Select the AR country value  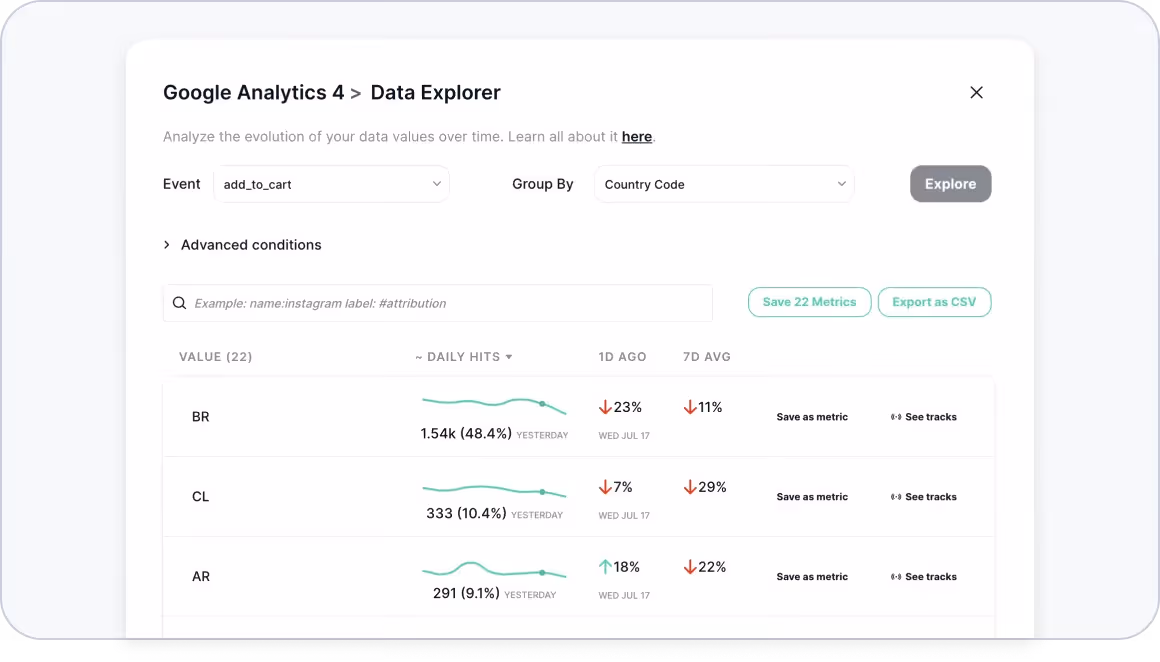click(200, 577)
